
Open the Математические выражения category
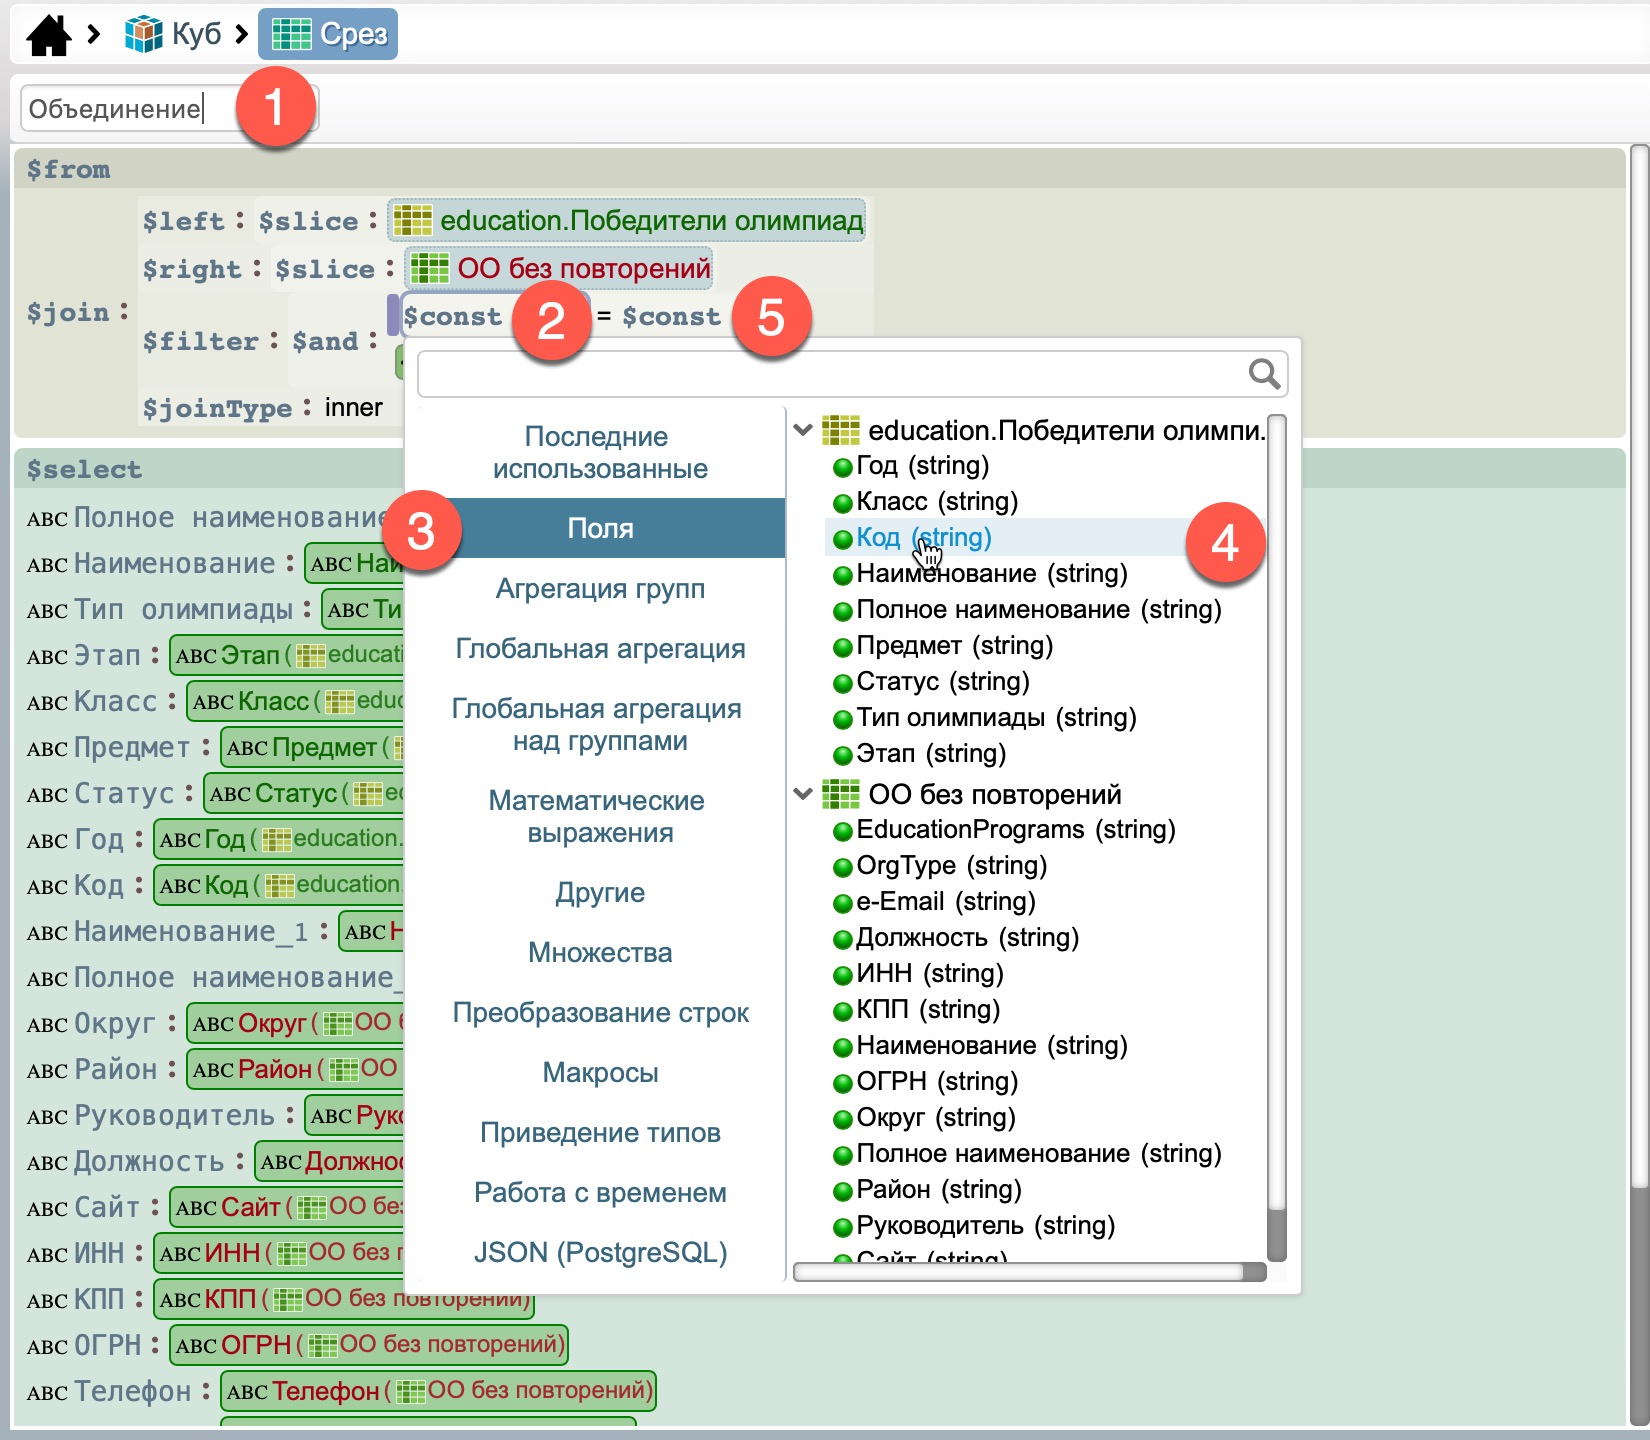600,817
